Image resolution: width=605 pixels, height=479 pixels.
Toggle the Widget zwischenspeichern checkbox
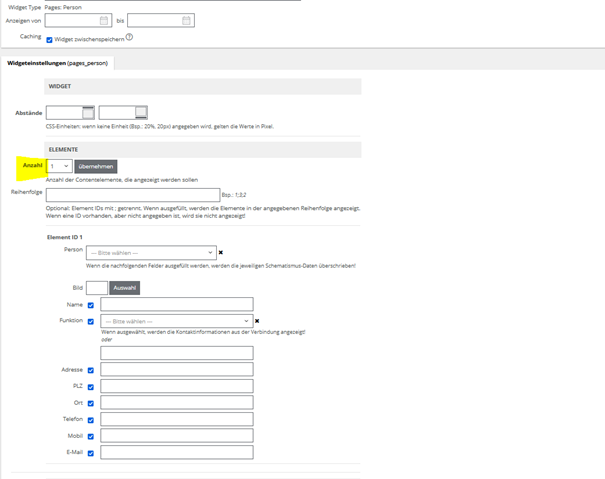50,40
